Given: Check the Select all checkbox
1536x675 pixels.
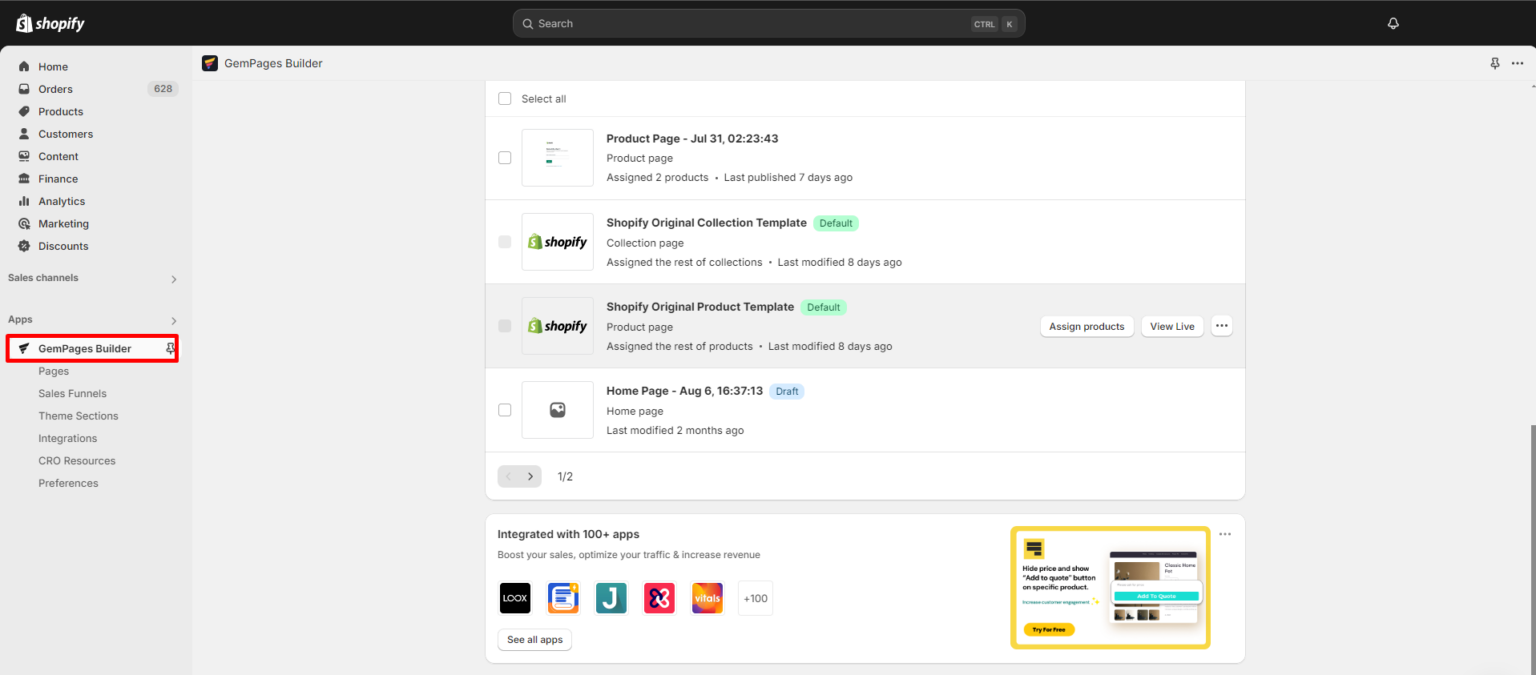Looking at the screenshot, I should pos(505,99).
